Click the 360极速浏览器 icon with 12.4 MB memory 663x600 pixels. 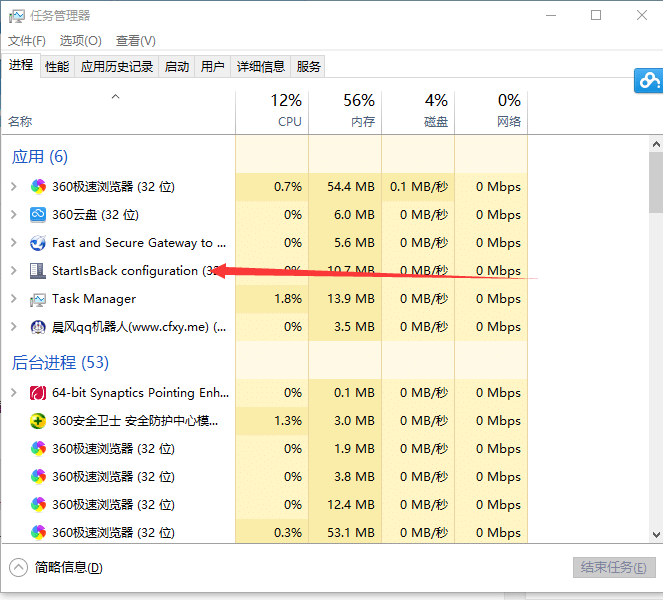[x=38, y=504]
